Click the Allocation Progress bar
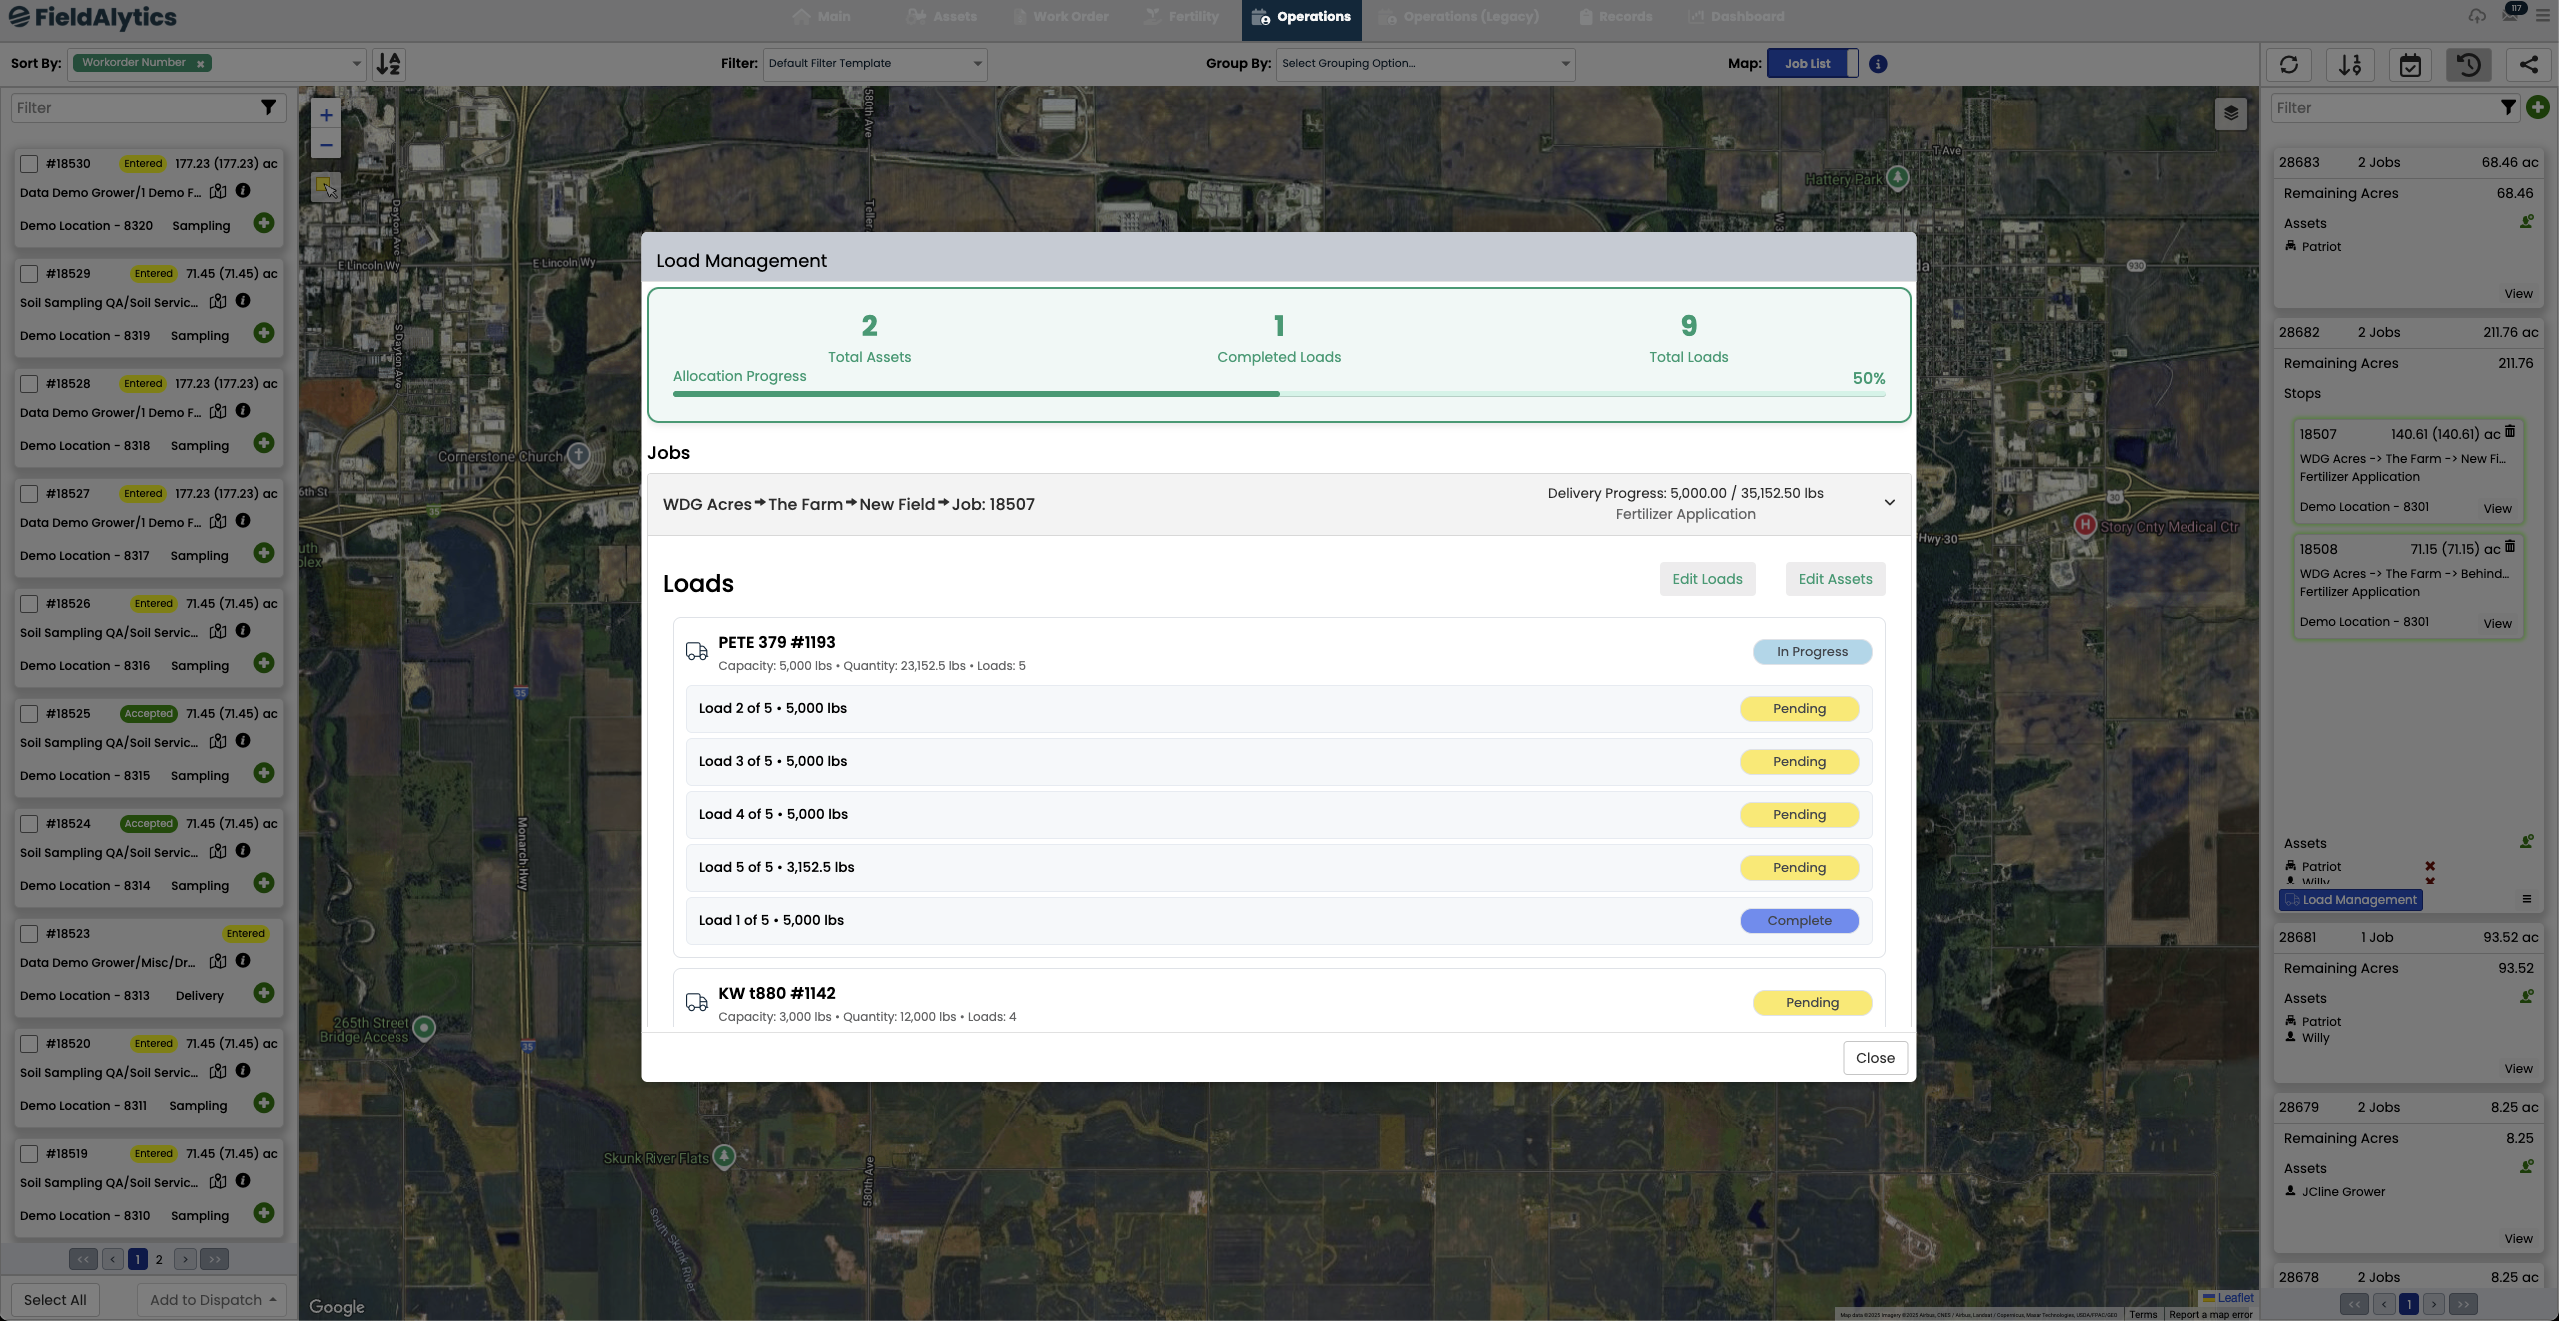2559x1321 pixels. click(1278, 394)
